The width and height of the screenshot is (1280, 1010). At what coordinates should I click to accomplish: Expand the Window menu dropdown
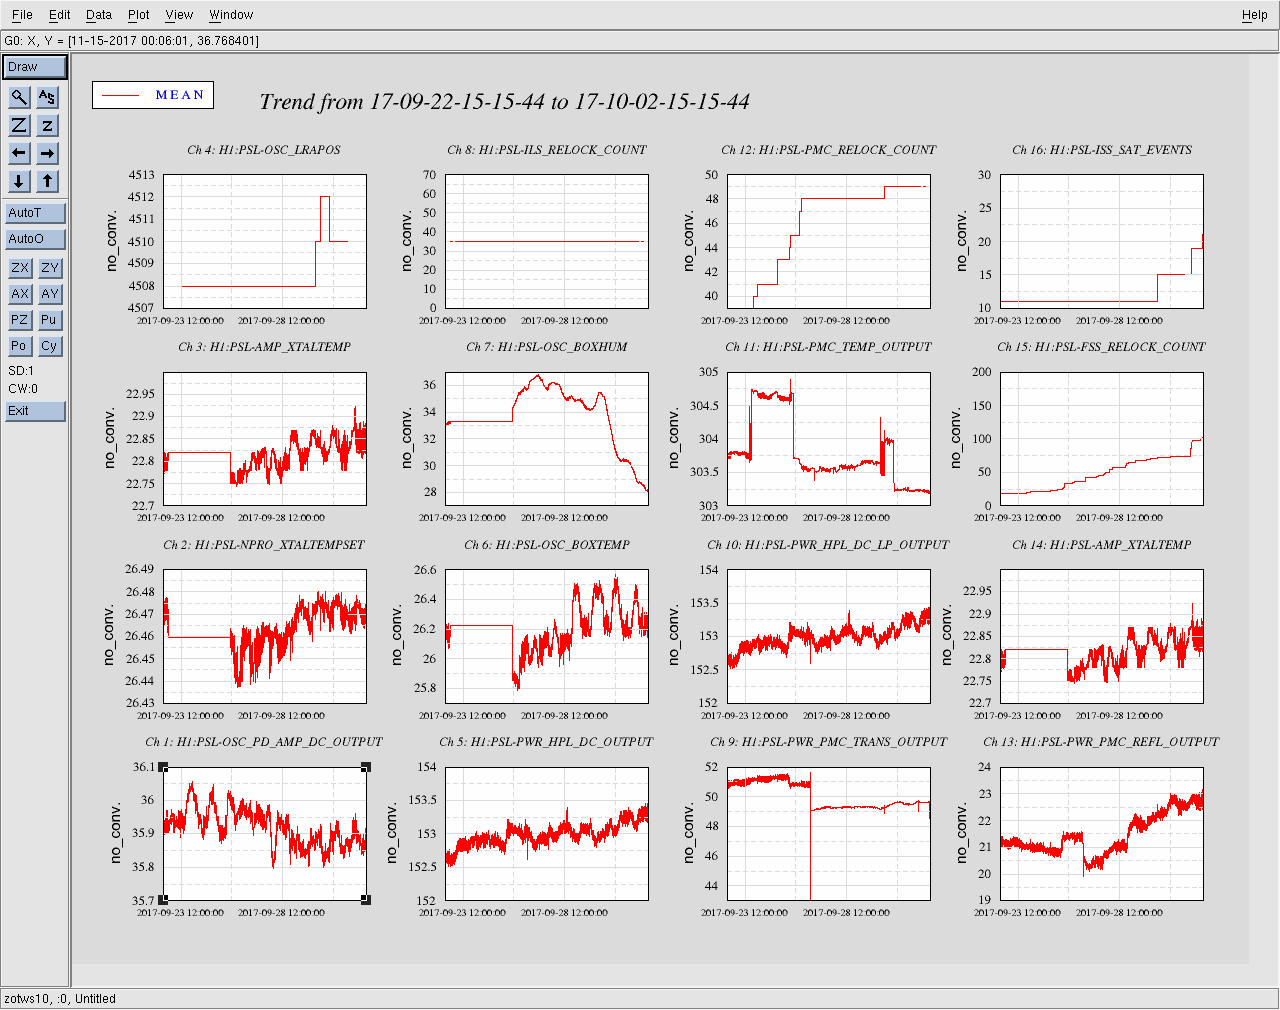230,15
